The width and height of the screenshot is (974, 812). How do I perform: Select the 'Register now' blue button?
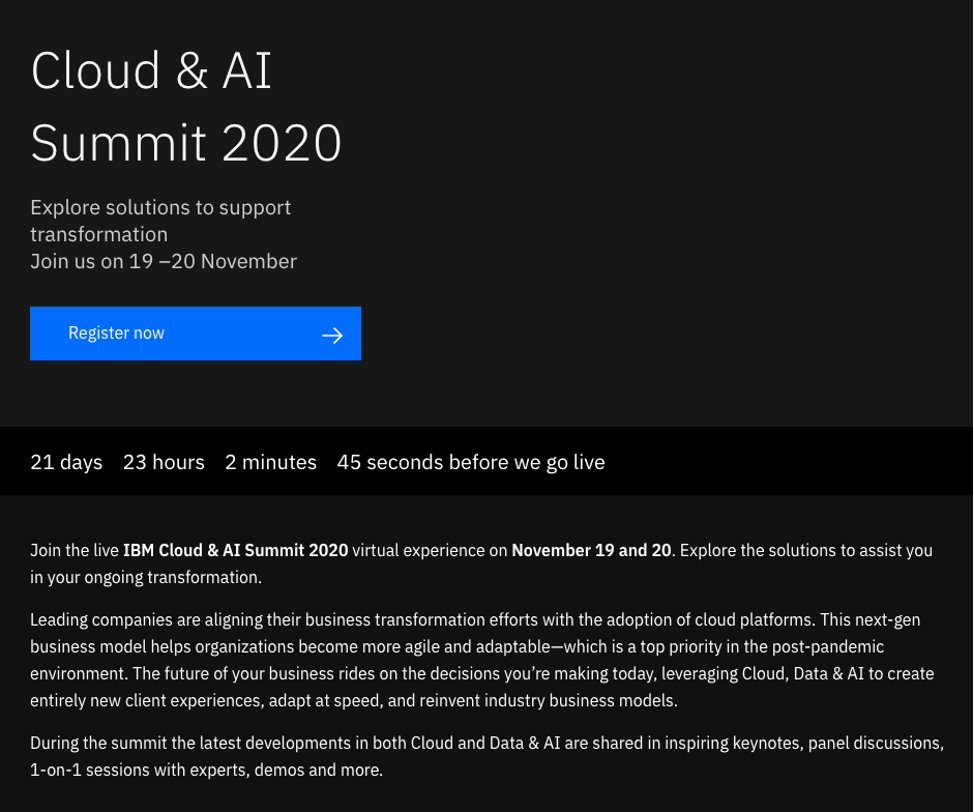click(195, 333)
